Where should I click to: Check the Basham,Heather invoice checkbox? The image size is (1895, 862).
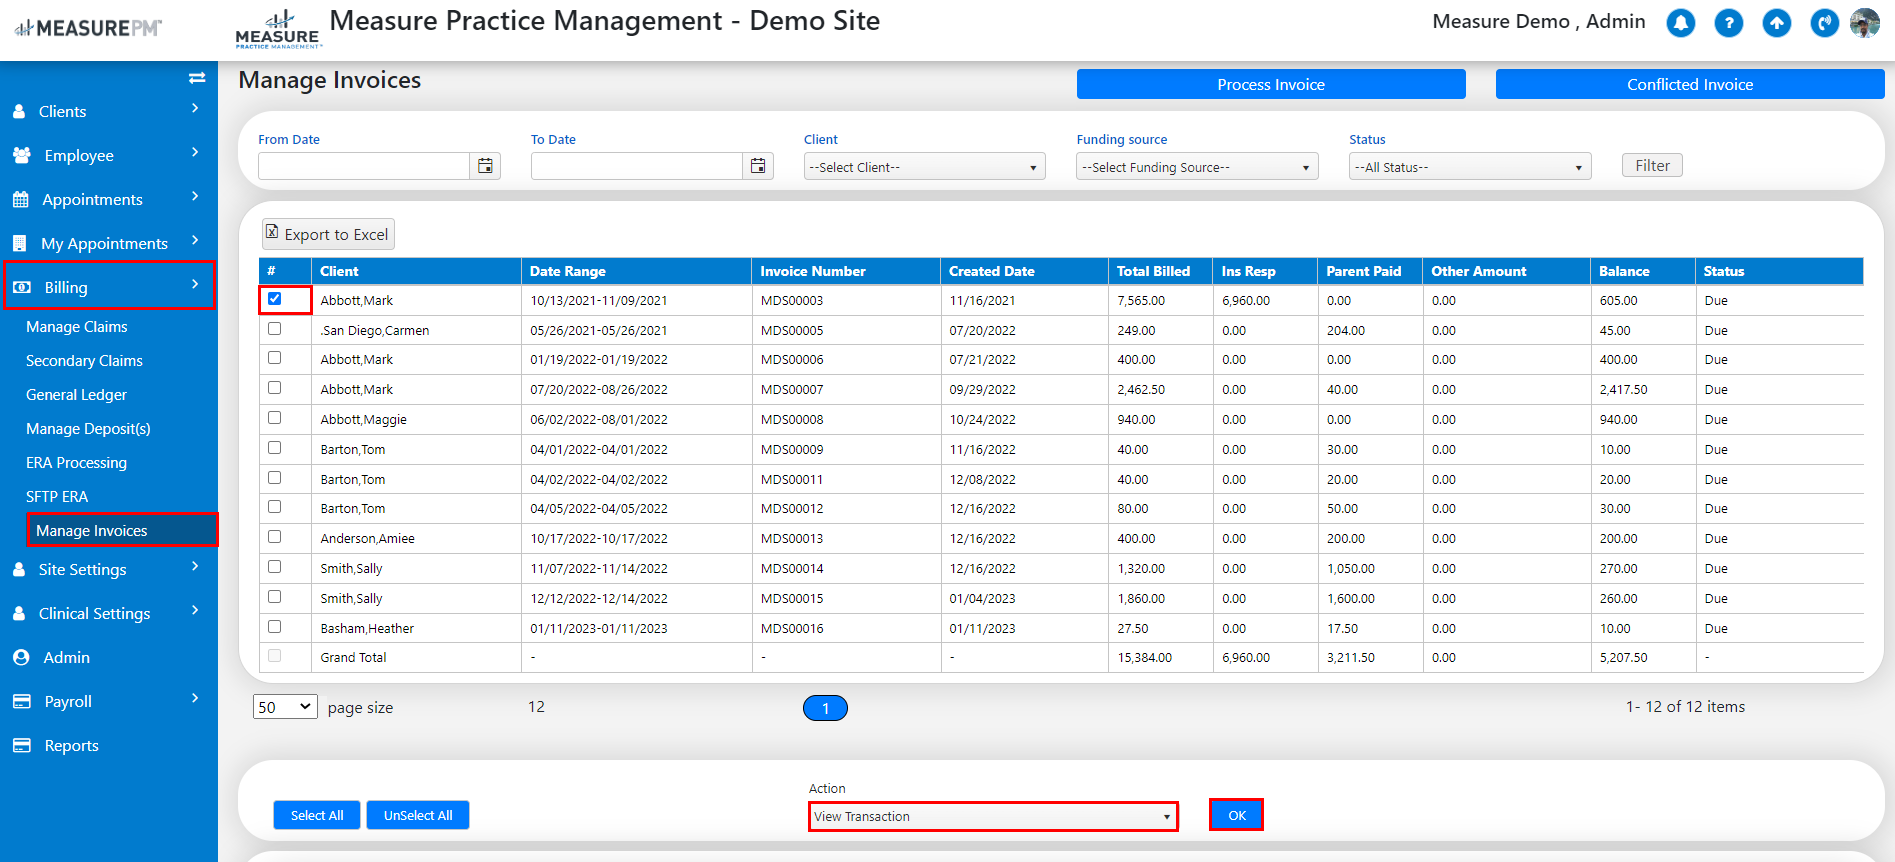point(275,626)
